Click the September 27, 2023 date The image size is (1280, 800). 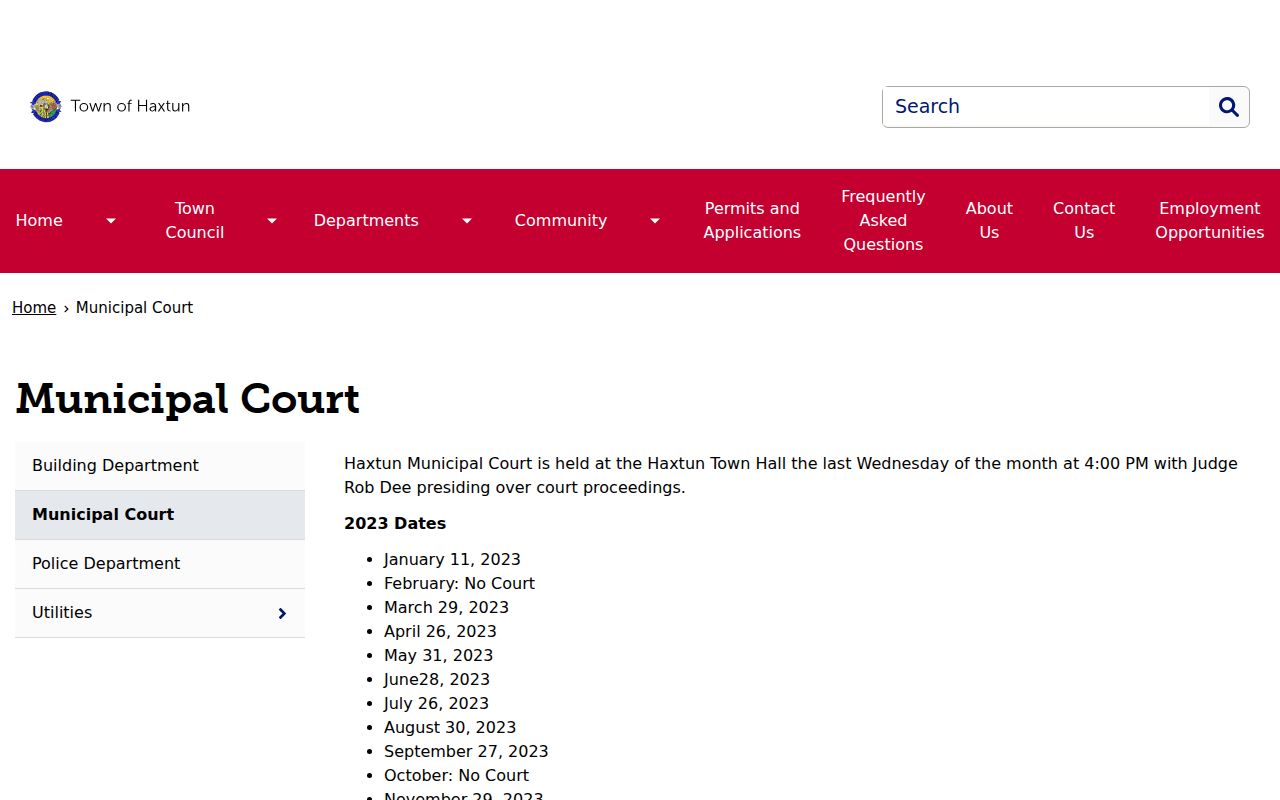pyautogui.click(x=466, y=752)
